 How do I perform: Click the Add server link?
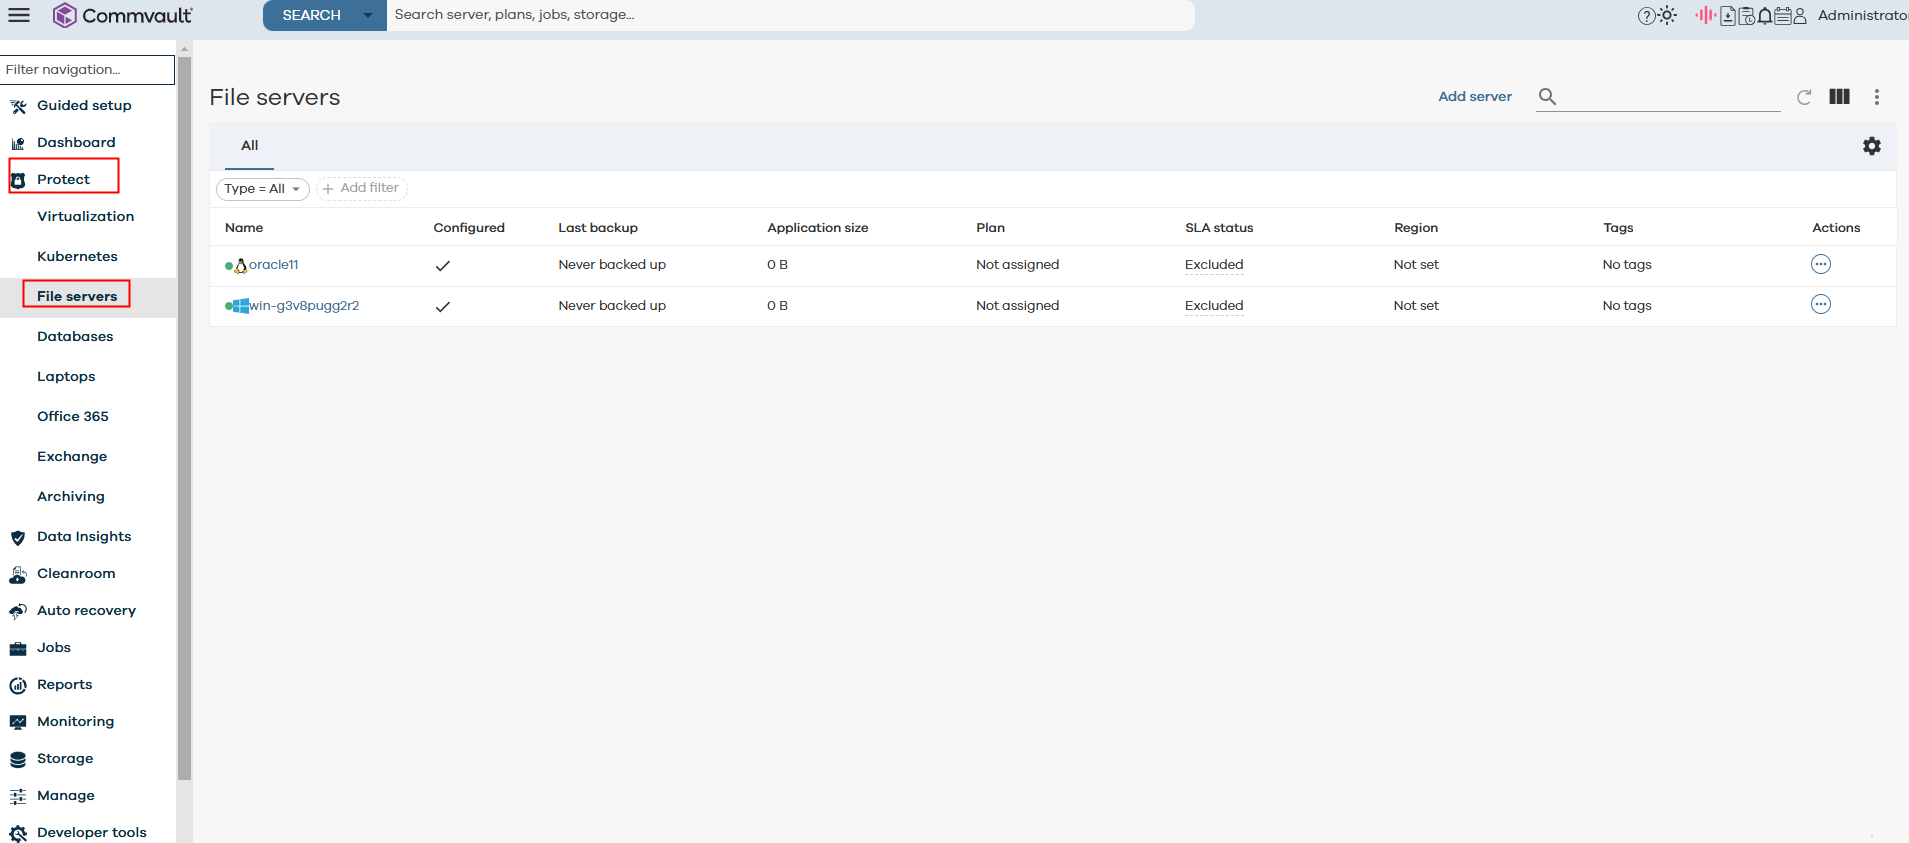1474,97
